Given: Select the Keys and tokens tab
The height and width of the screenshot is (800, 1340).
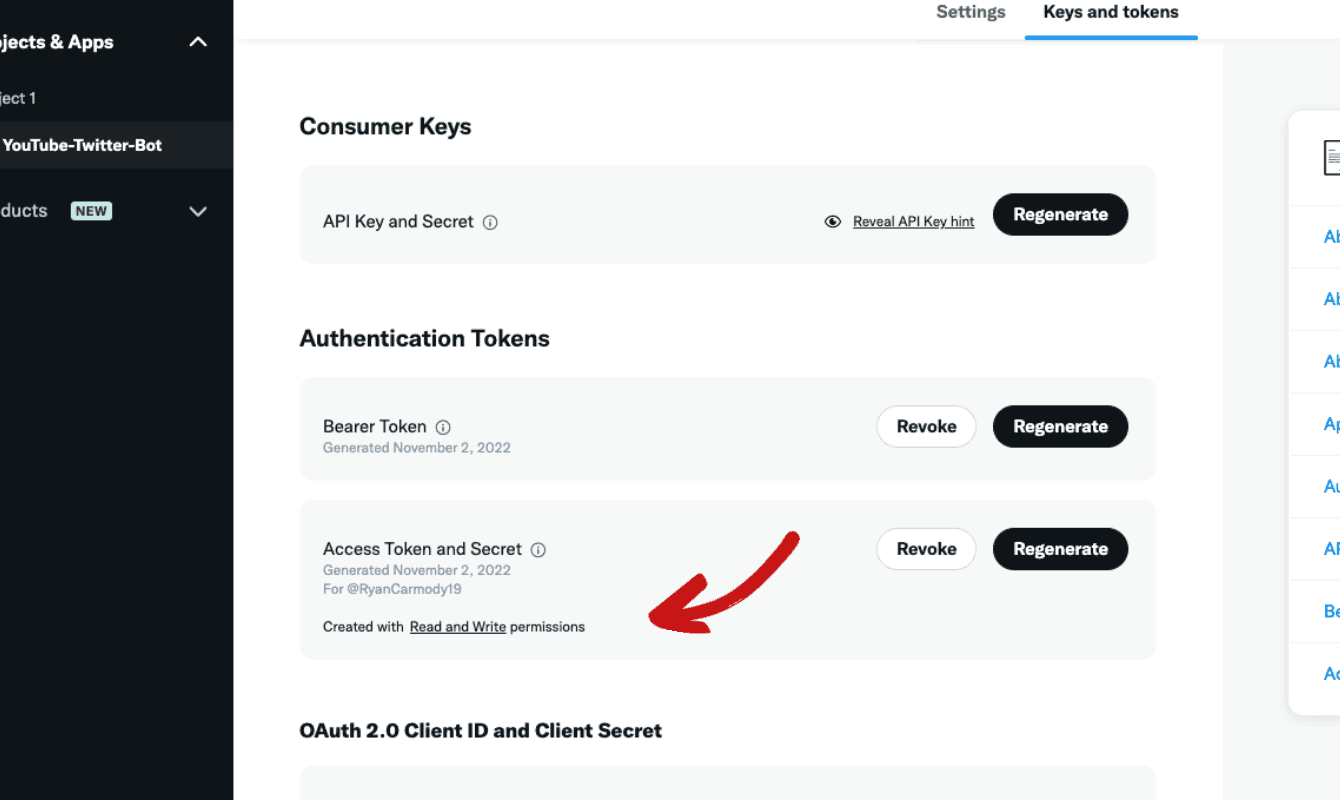Looking at the screenshot, I should click(1111, 12).
